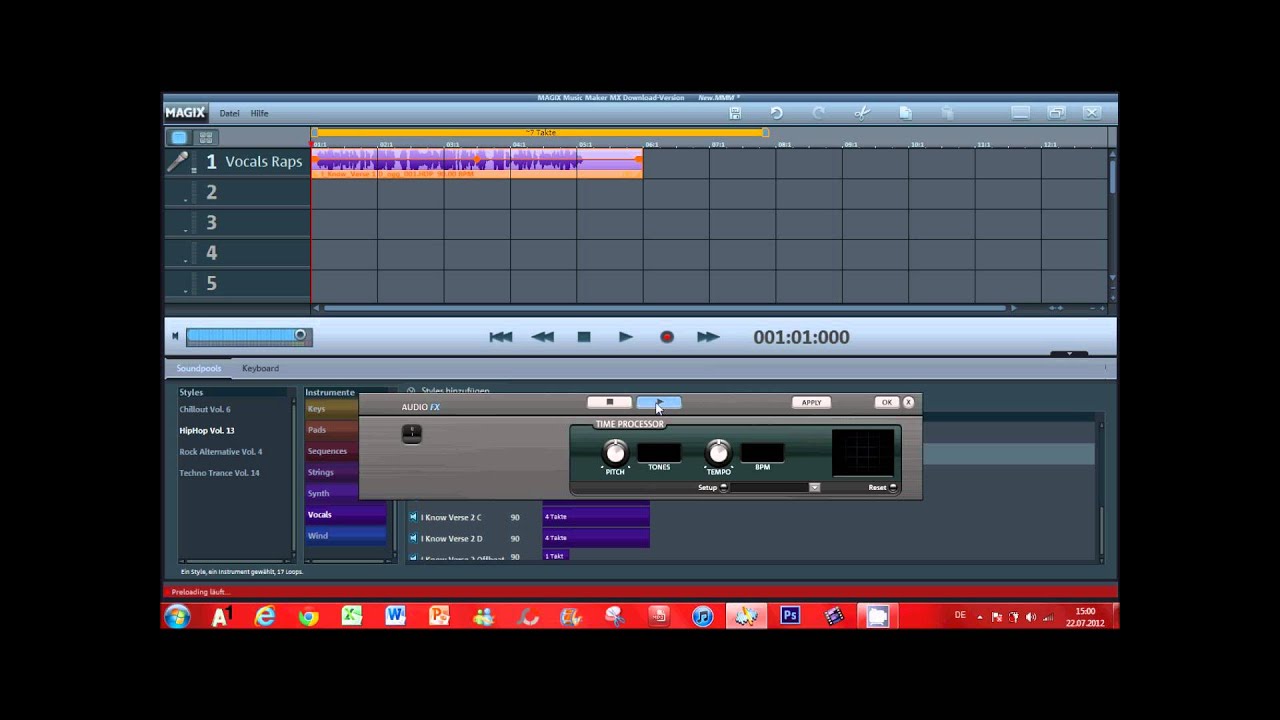Choose the Pads instrument category

pos(331,430)
